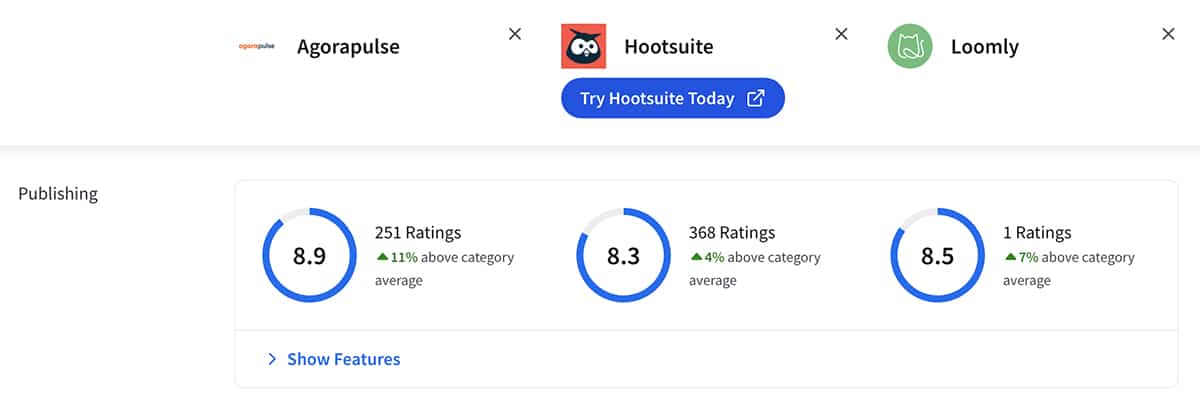Click the Loomly green cat logo
1200x409 pixels.
coord(909,46)
